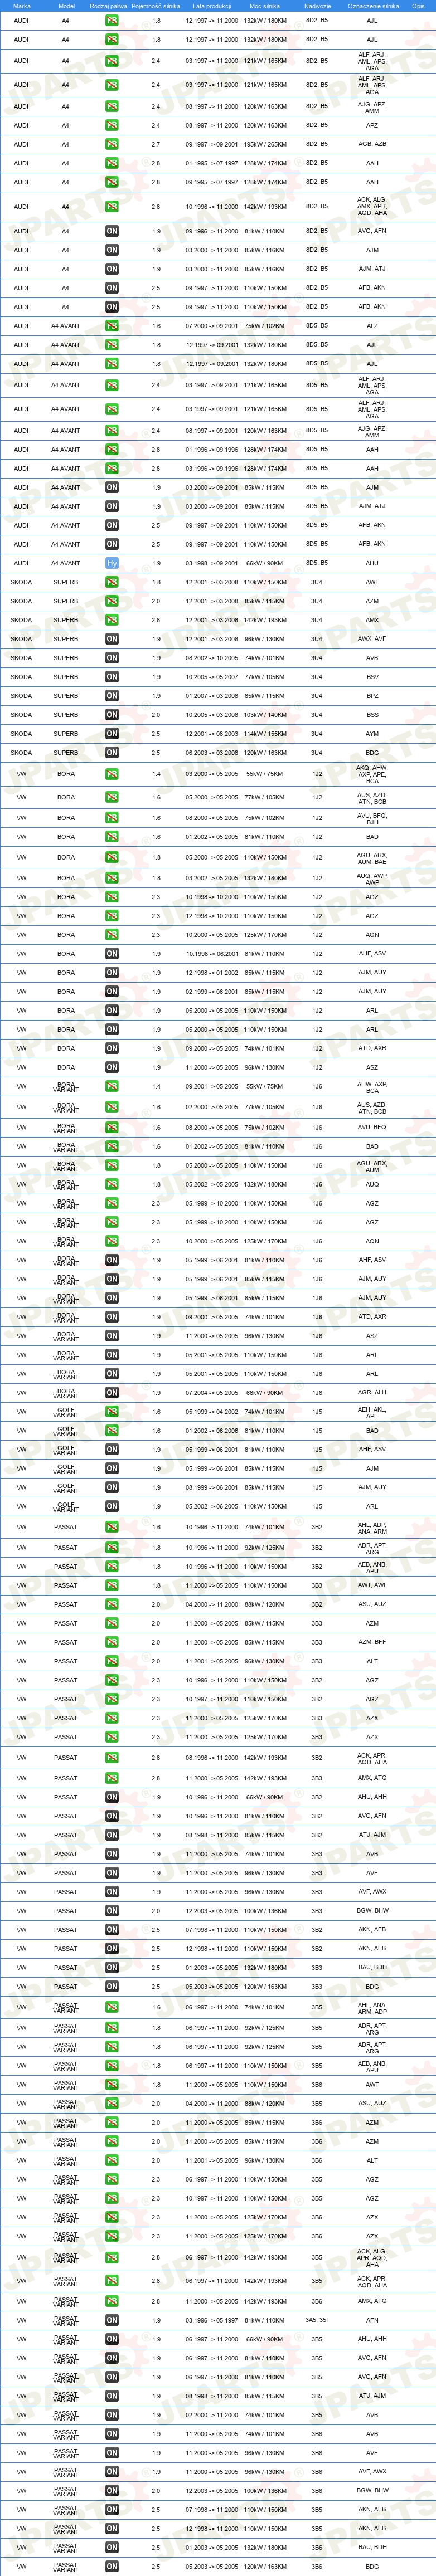Click petrol icon in Audi A4 Avant 1.6 ALZ row

(x=112, y=326)
